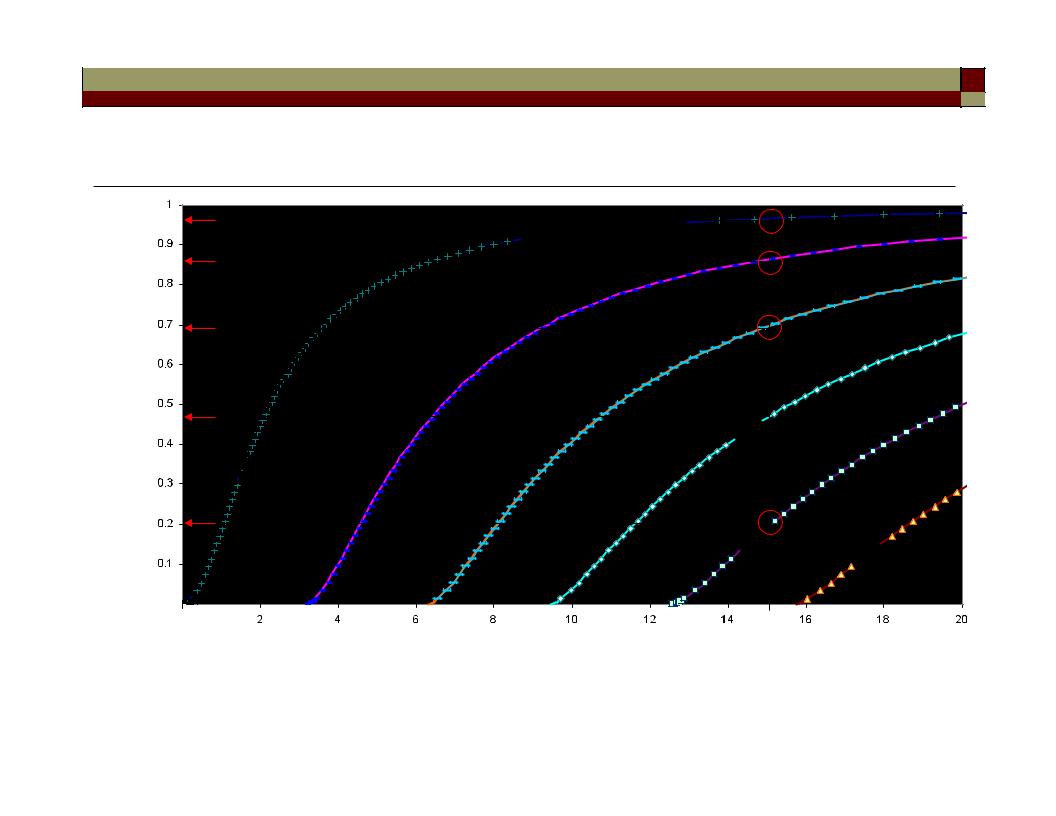Click the y-axis value "0.9"

coord(166,244)
